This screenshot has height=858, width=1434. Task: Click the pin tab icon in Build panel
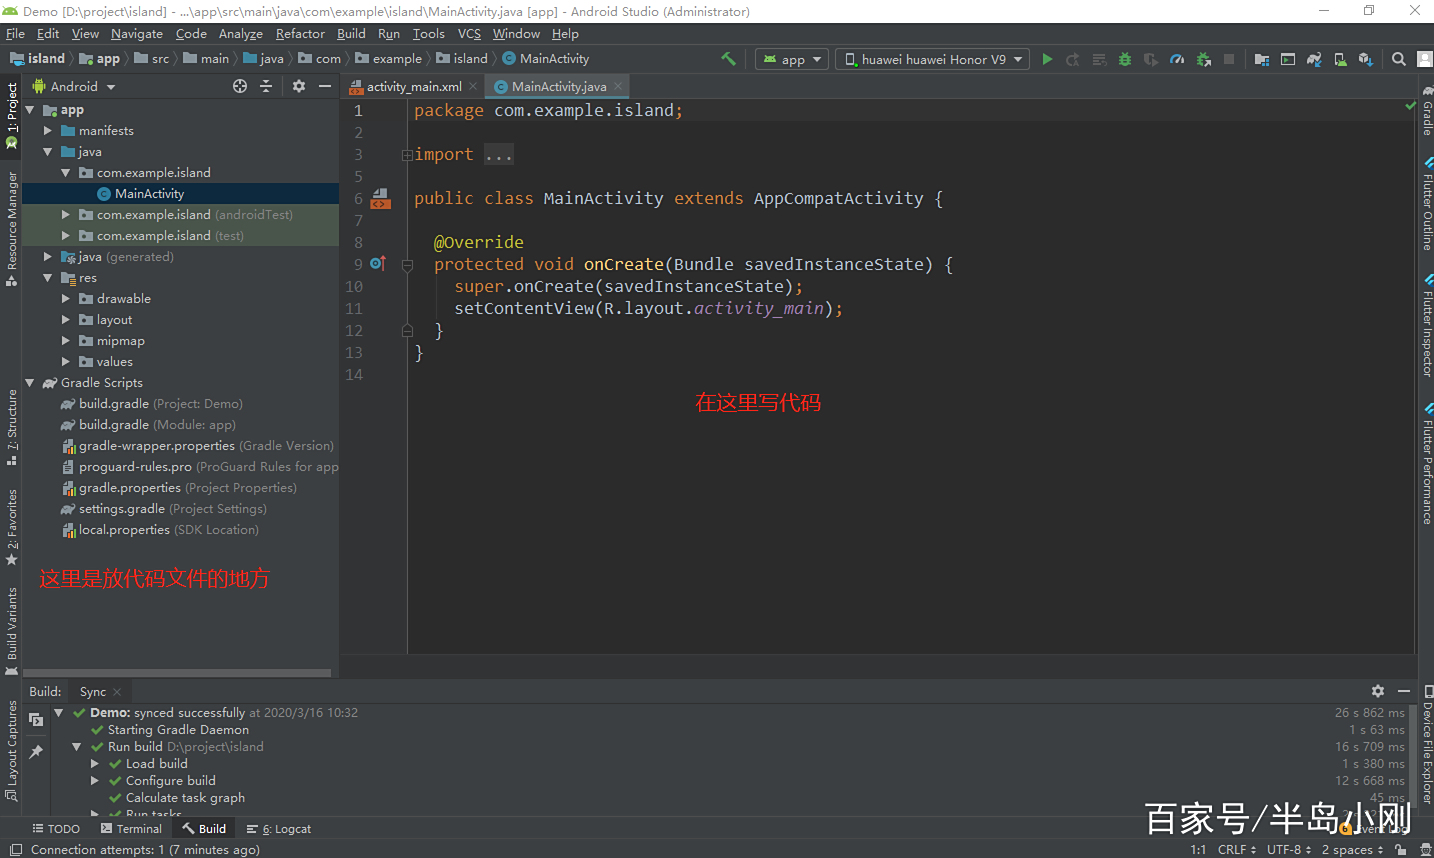point(36,751)
